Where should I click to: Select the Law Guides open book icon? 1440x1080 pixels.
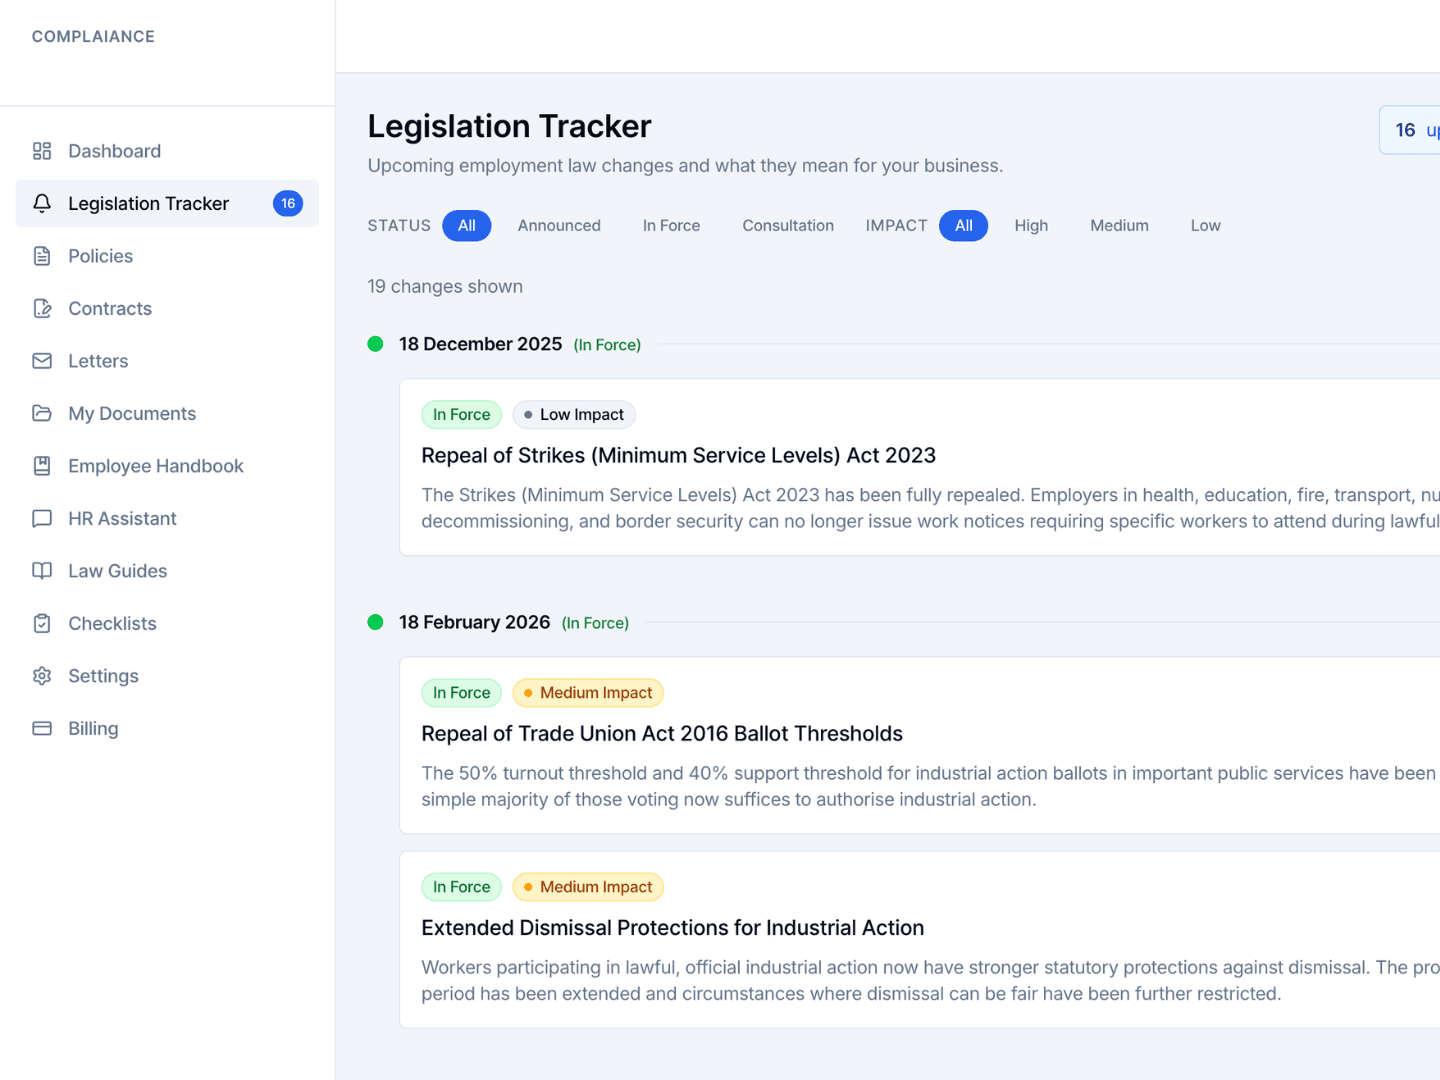[42, 570]
